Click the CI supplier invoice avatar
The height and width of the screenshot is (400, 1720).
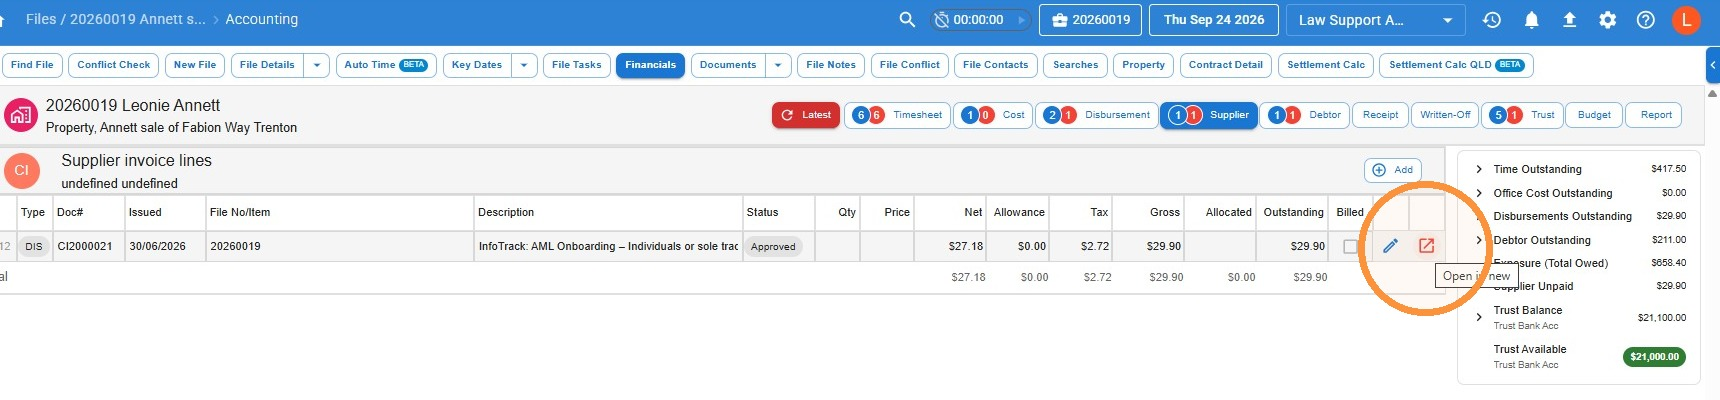click(x=21, y=171)
